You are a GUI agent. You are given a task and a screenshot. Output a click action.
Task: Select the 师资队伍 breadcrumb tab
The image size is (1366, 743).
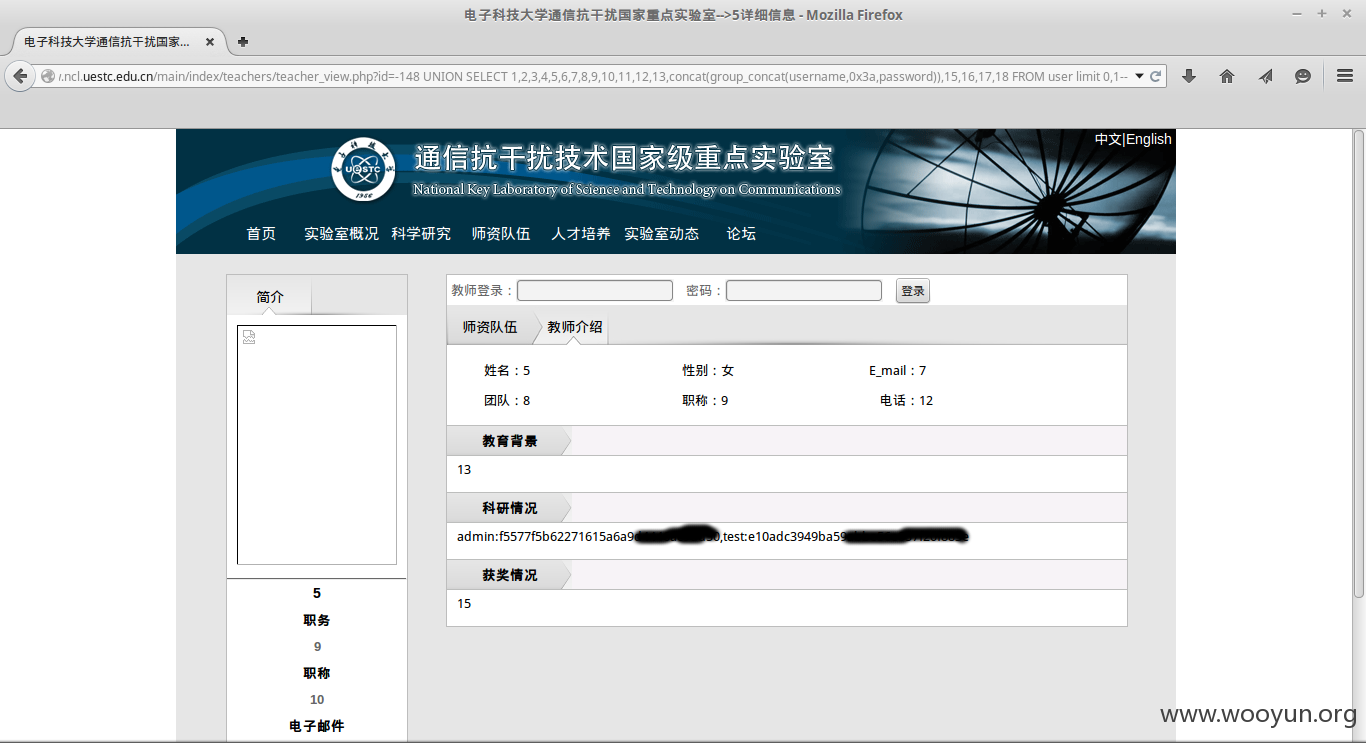pyautogui.click(x=490, y=327)
